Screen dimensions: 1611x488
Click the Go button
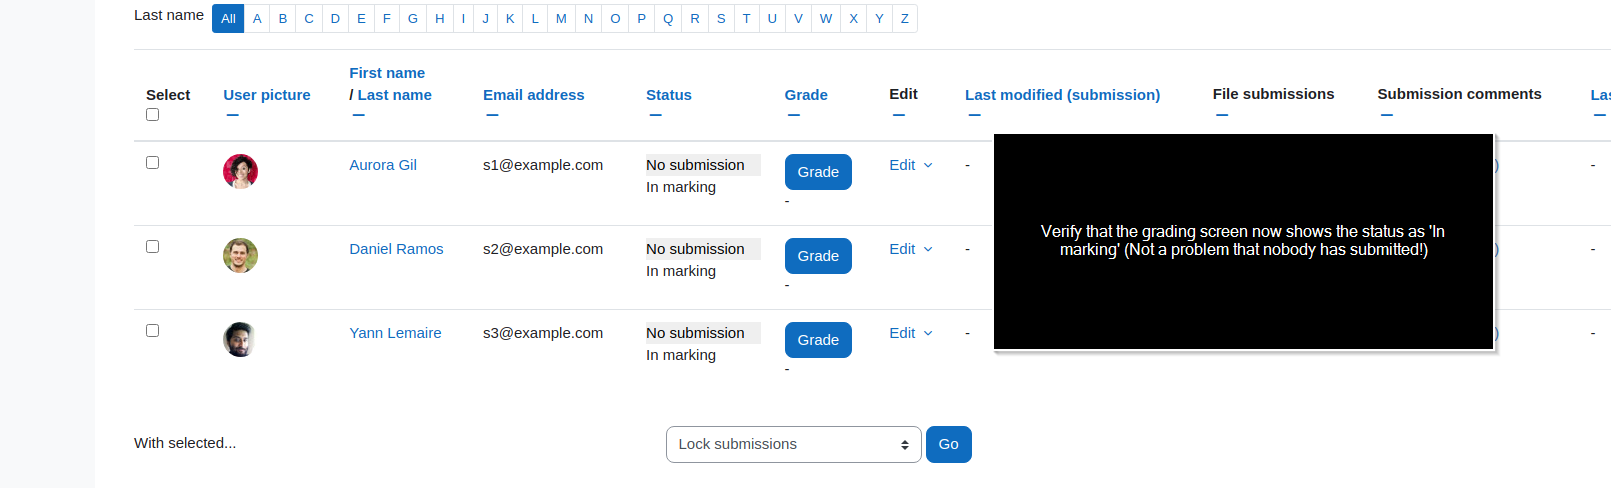(x=949, y=444)
